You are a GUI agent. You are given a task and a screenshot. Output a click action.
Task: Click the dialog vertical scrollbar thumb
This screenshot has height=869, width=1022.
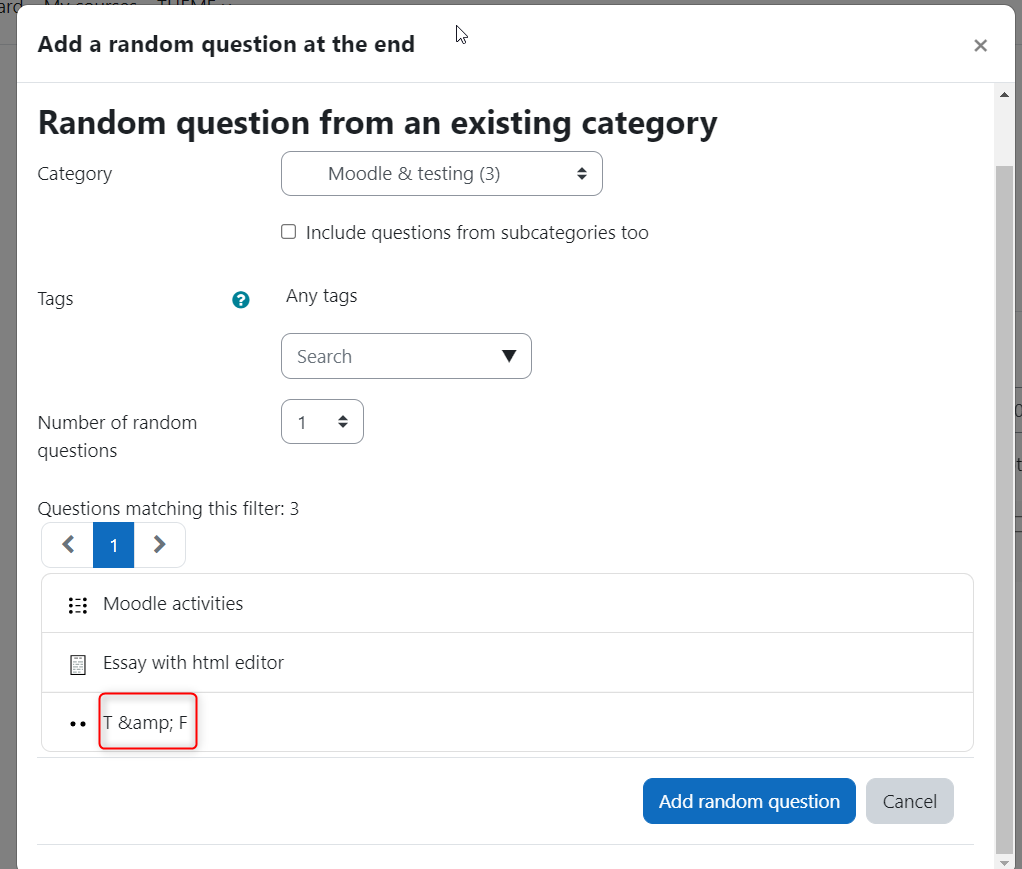[1004, 508]
